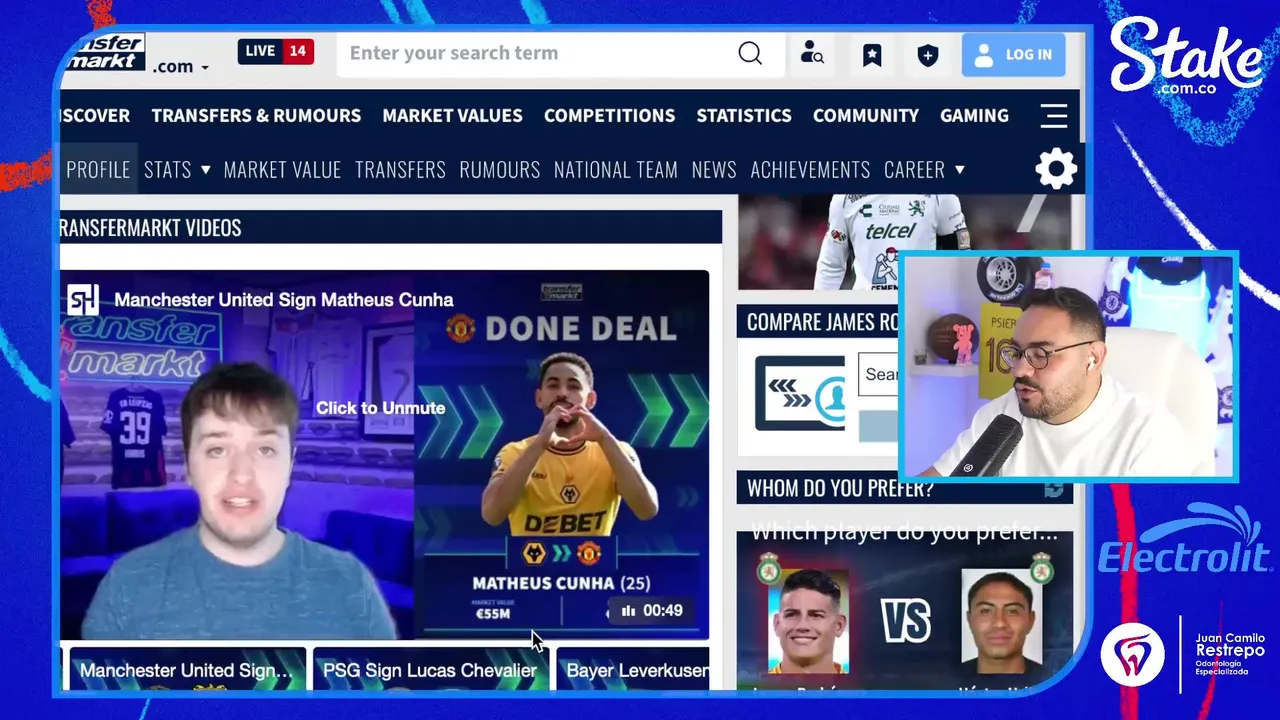Select the PROFILE tab

[97, 169]
